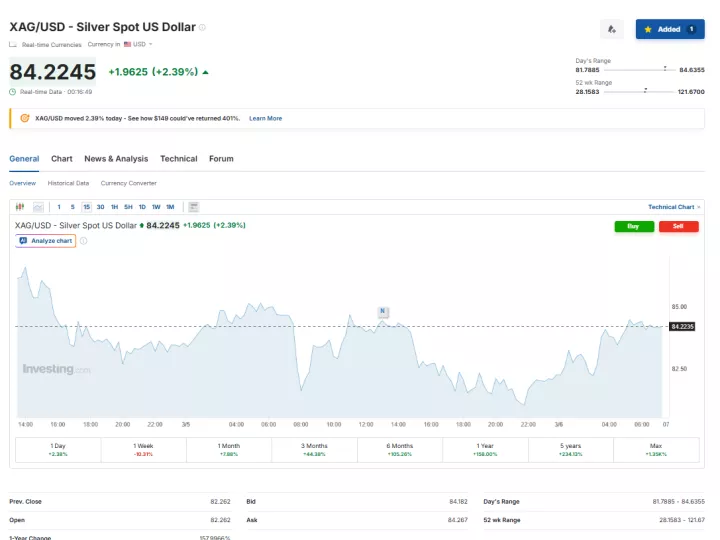
Task: Click the info icon next to page title
Action: pos(202,27)
